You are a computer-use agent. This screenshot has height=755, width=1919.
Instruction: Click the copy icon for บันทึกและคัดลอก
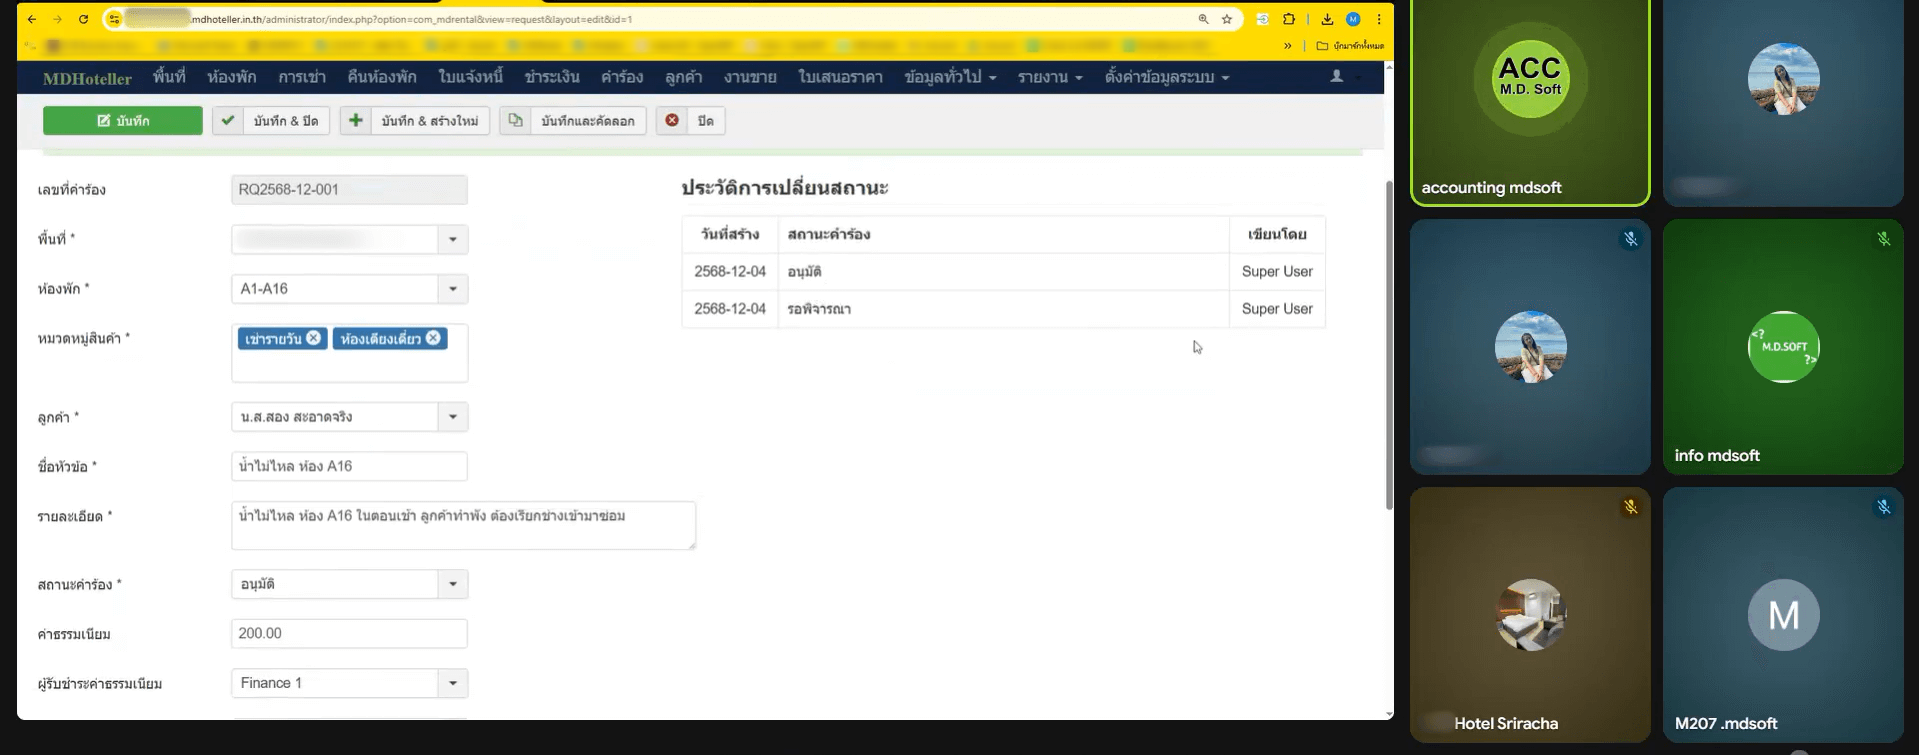click(x=515, y=121)
